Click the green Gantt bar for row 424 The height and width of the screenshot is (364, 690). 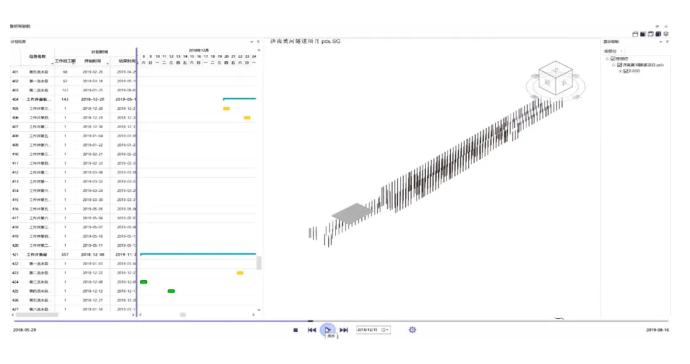click(x=143, y=282)
